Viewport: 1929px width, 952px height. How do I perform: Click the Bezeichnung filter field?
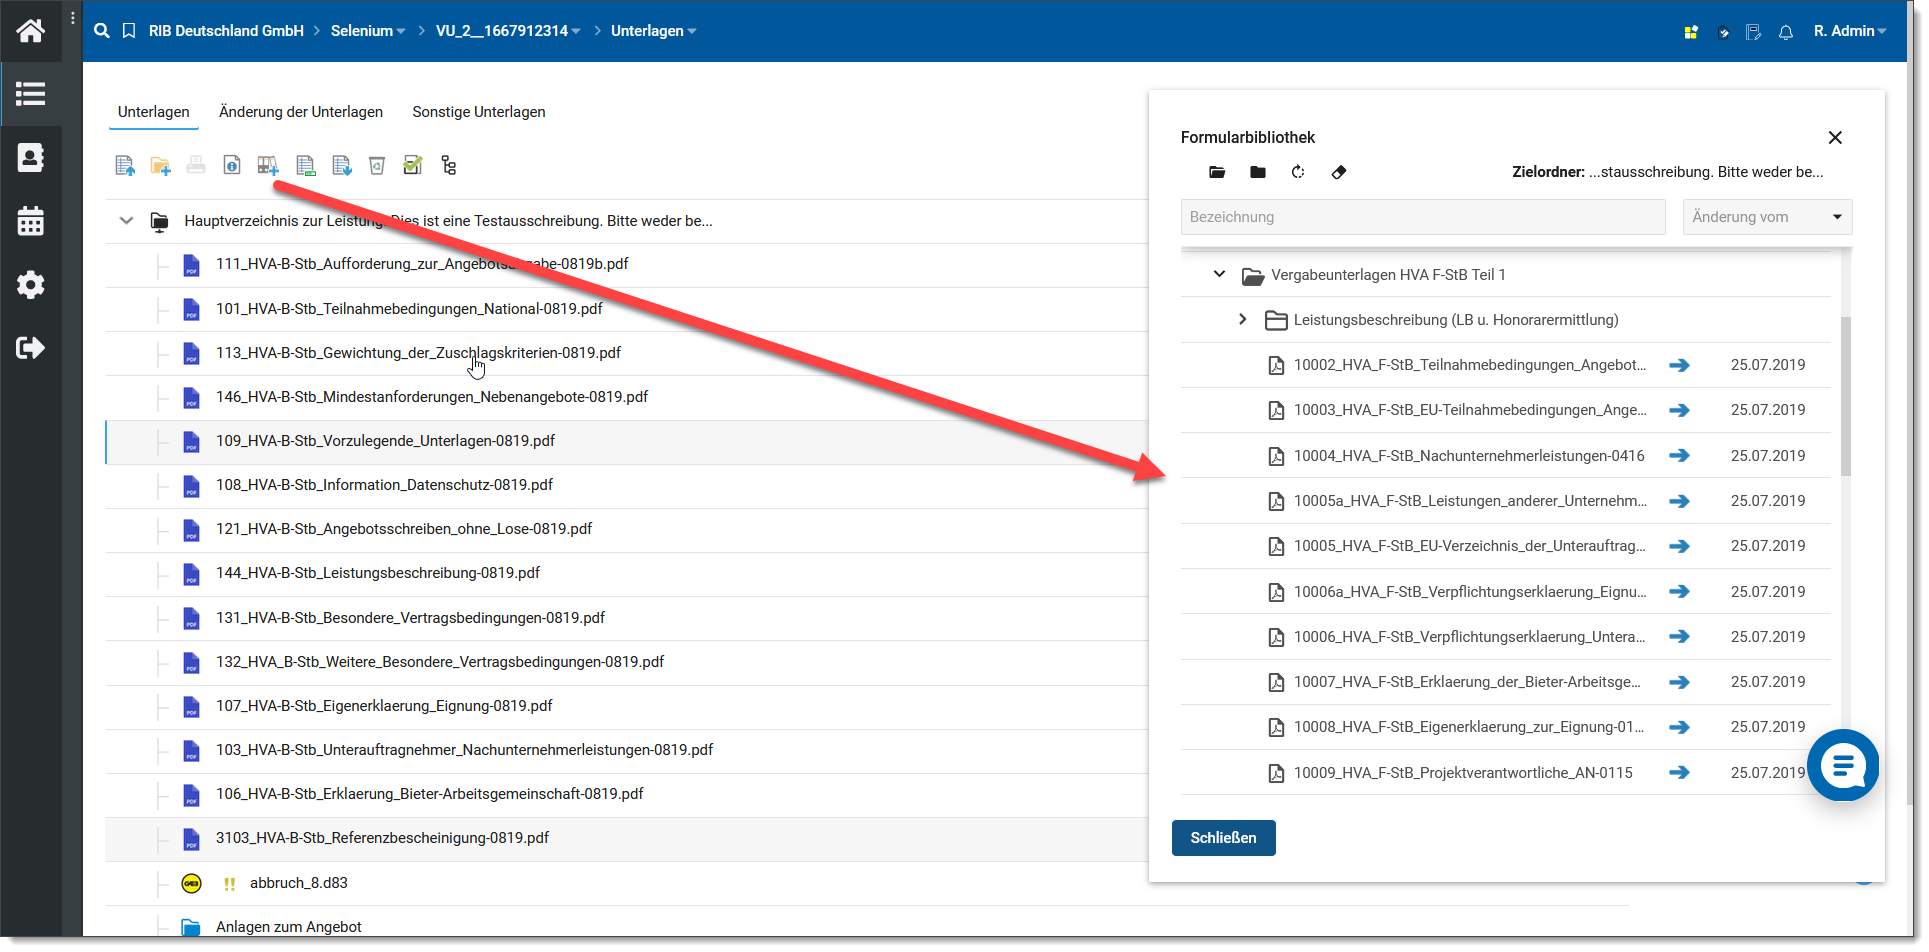pyautogui.click(x=1423, y=217)
